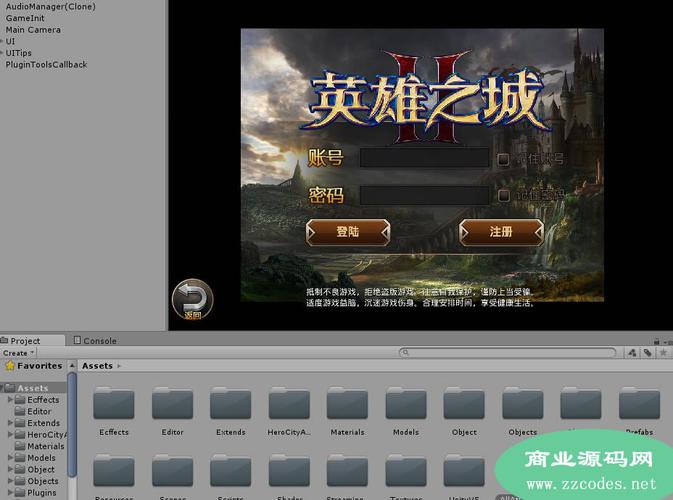Screen dimensions: 673x500
Task: Click the Search by Type icon
Action: click(x=632, y=353)
